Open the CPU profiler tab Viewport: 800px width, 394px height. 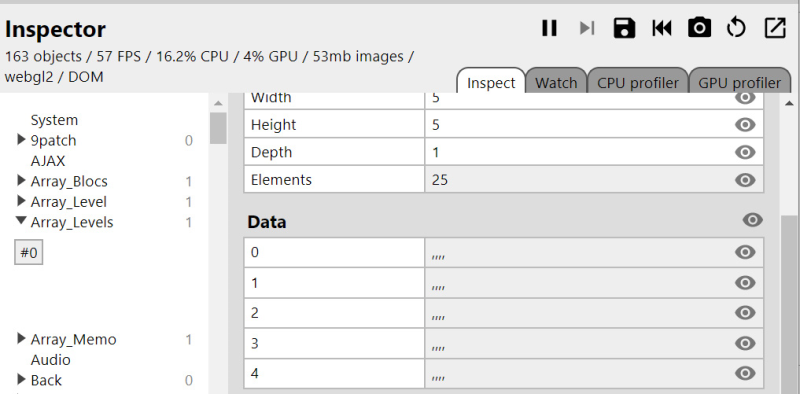click(x=638, y=83)
